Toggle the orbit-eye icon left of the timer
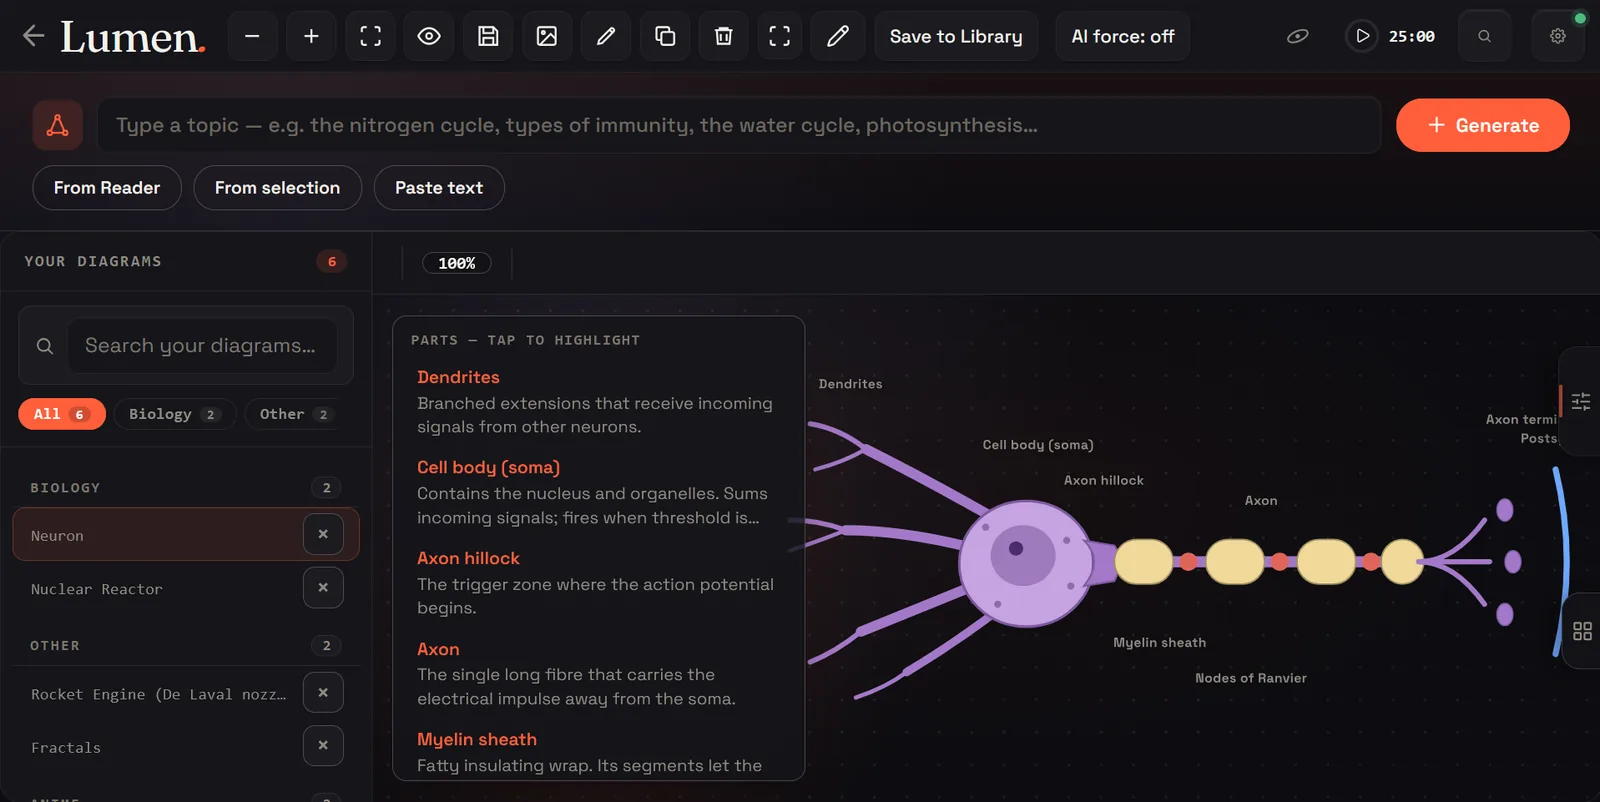 coord(1297,36)
